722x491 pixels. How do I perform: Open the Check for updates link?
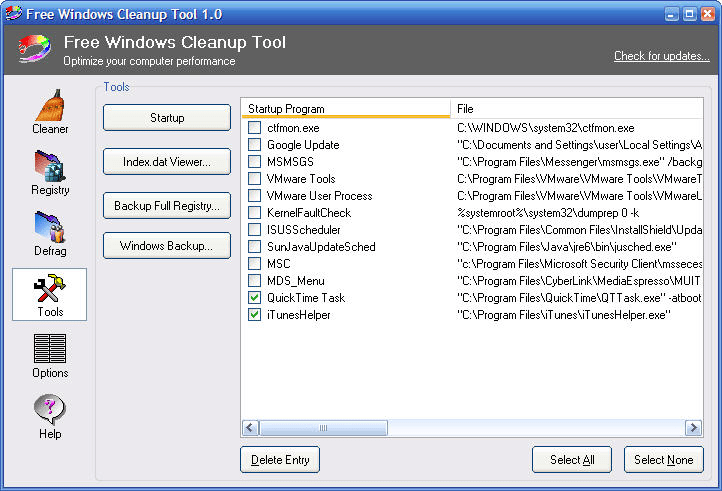pos(661,56)
